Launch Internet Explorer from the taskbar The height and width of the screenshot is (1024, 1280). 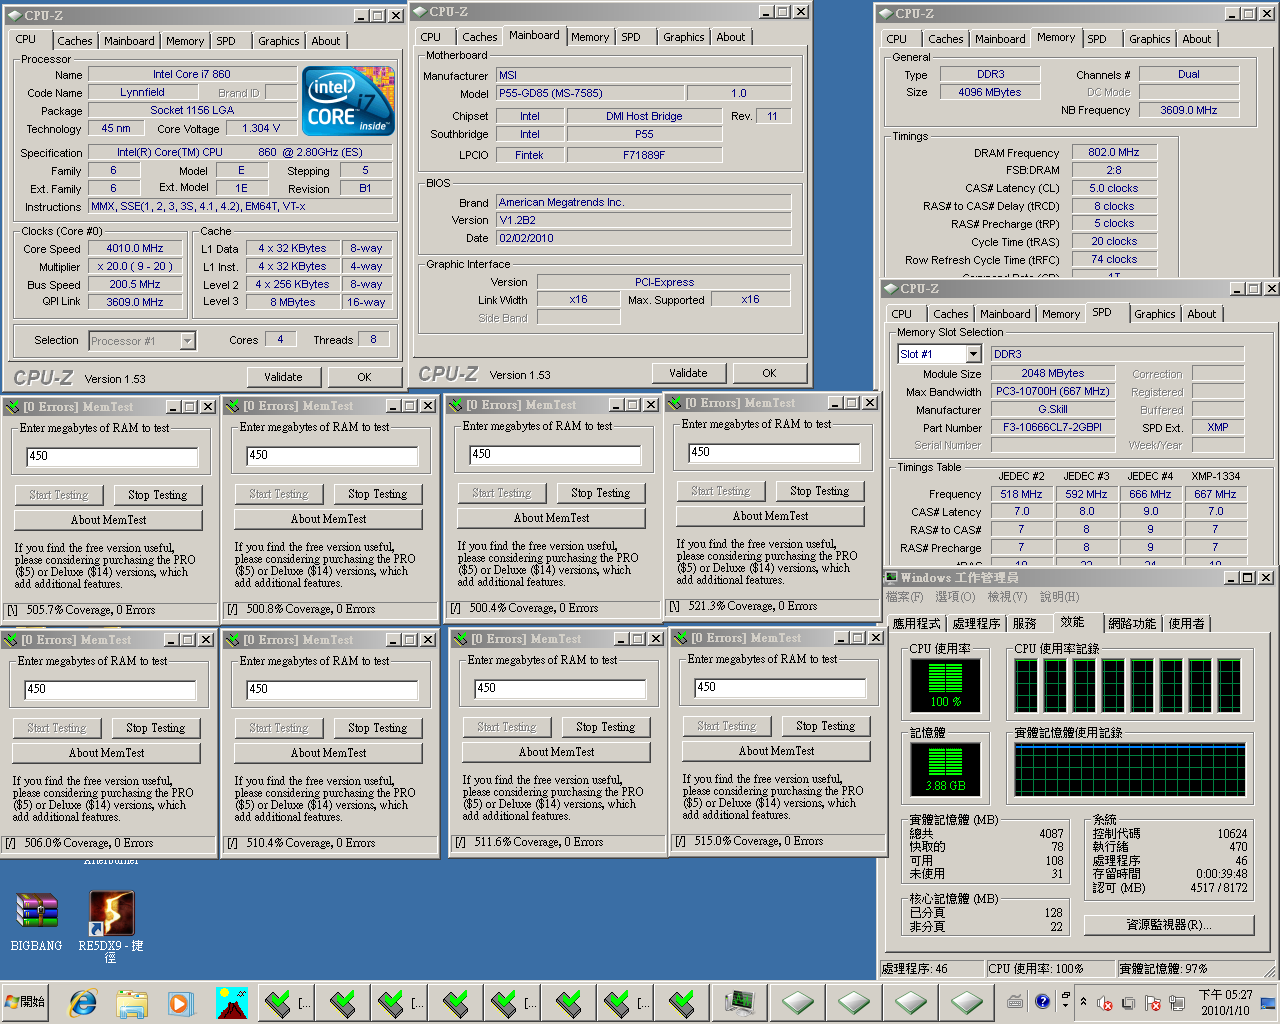[x=83, y=1002]
